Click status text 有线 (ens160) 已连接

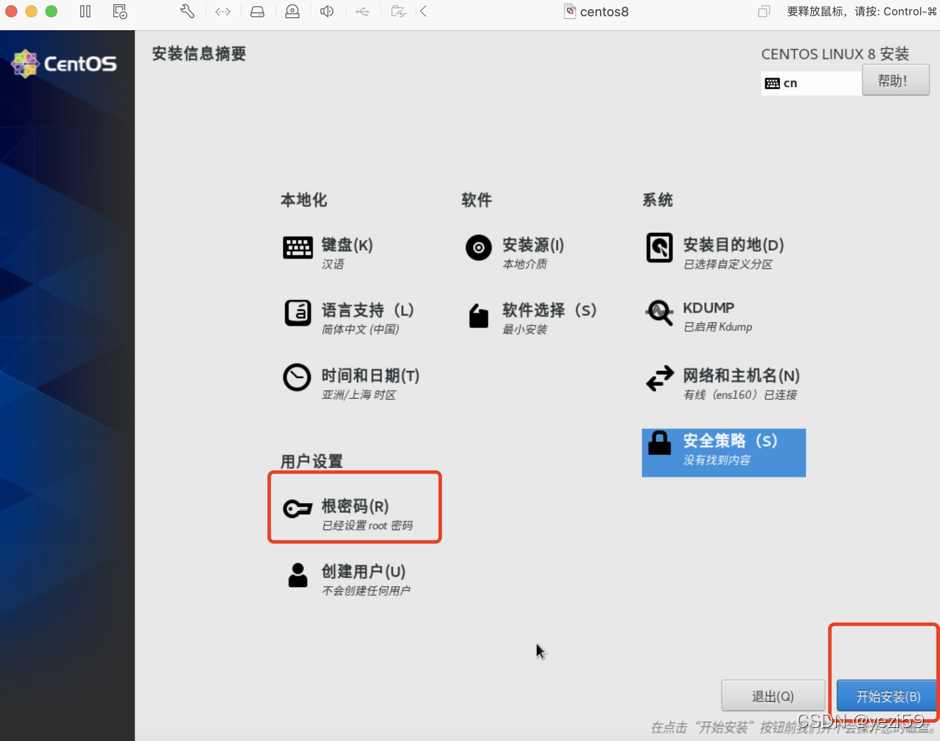pos(740,394)
